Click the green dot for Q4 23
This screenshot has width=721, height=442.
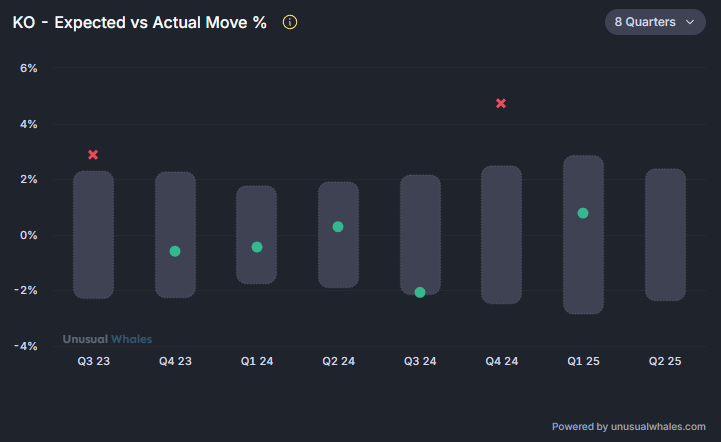[x=175, y=251]
